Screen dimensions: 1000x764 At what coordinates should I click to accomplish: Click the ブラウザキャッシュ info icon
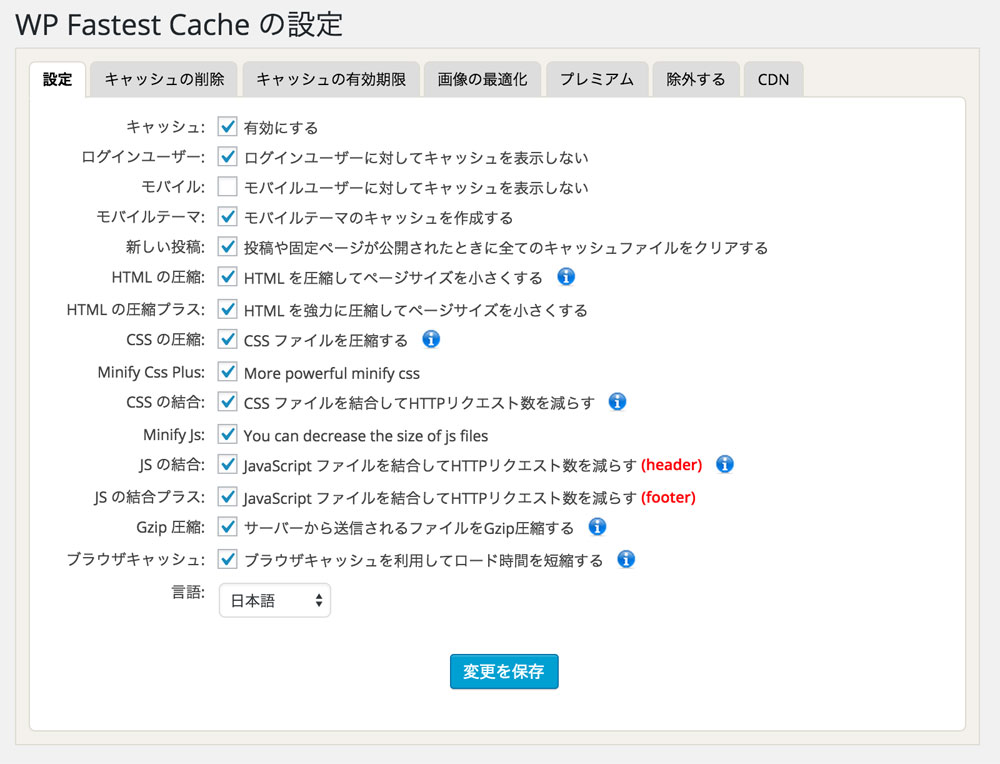(x=625, y=559)
